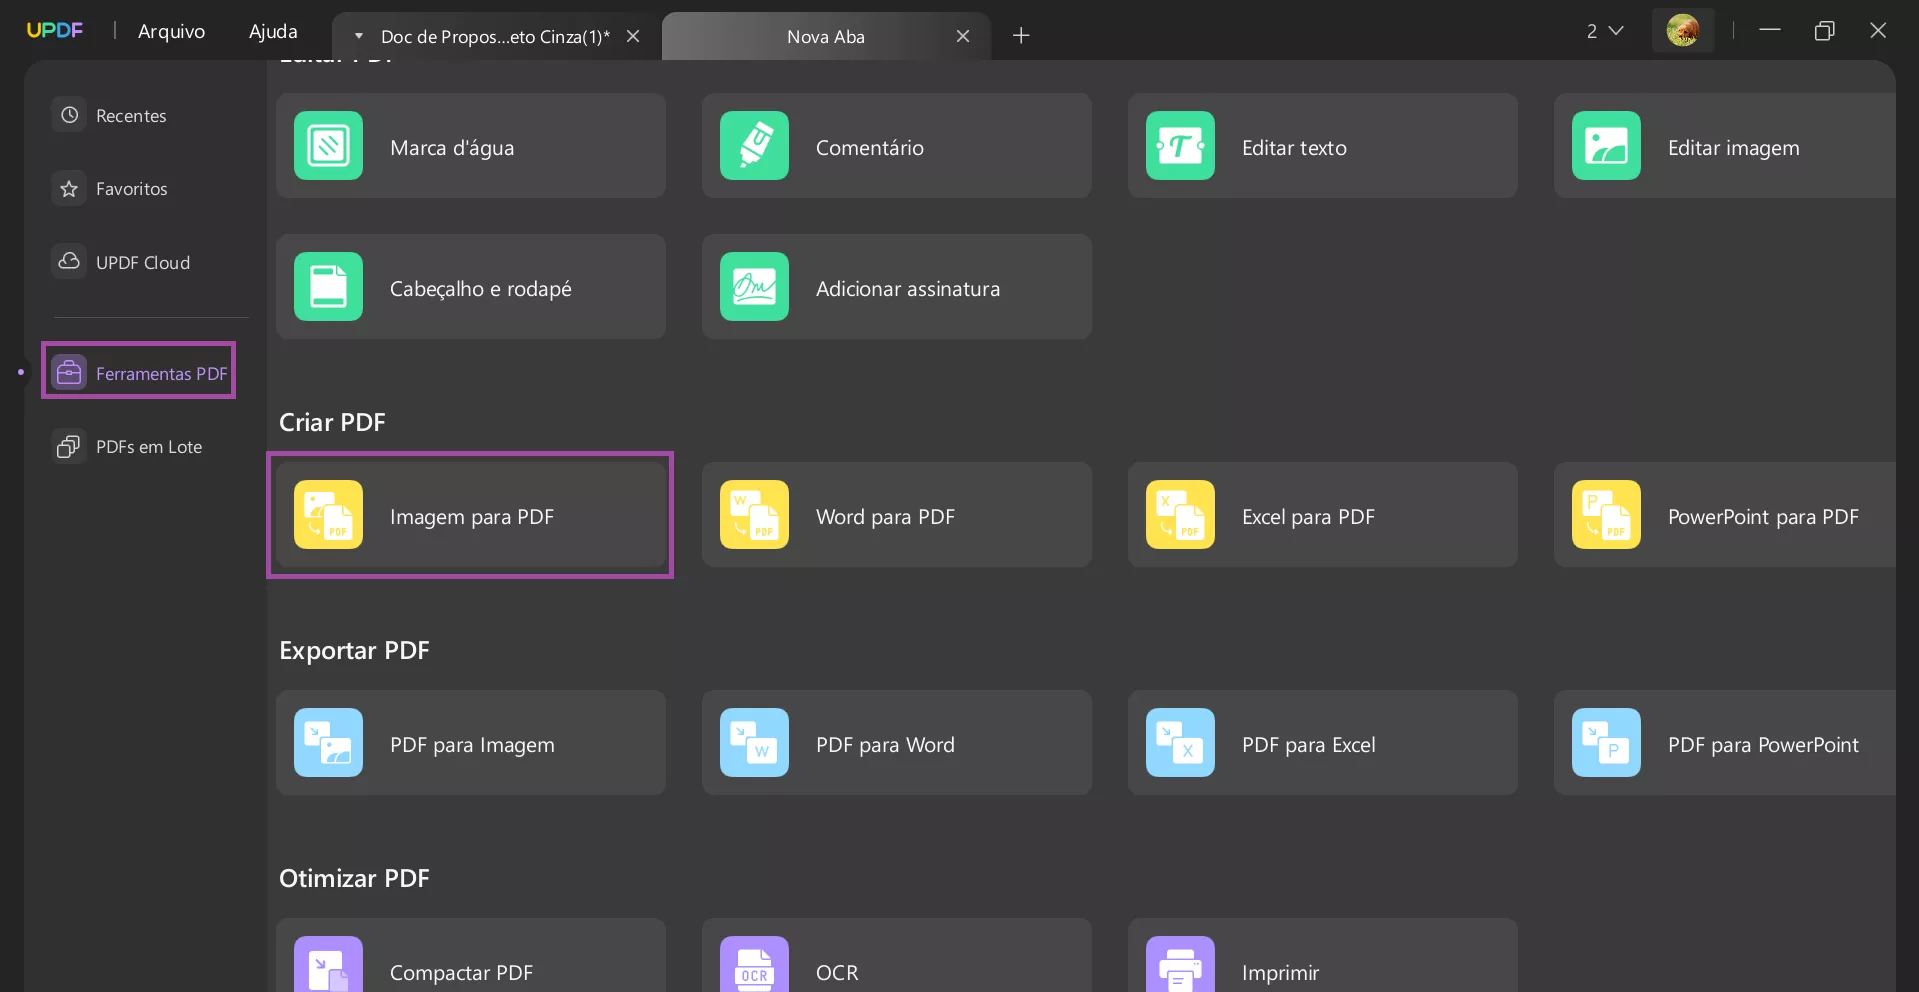Click the Compactar PDF label

tap(461, 973)
